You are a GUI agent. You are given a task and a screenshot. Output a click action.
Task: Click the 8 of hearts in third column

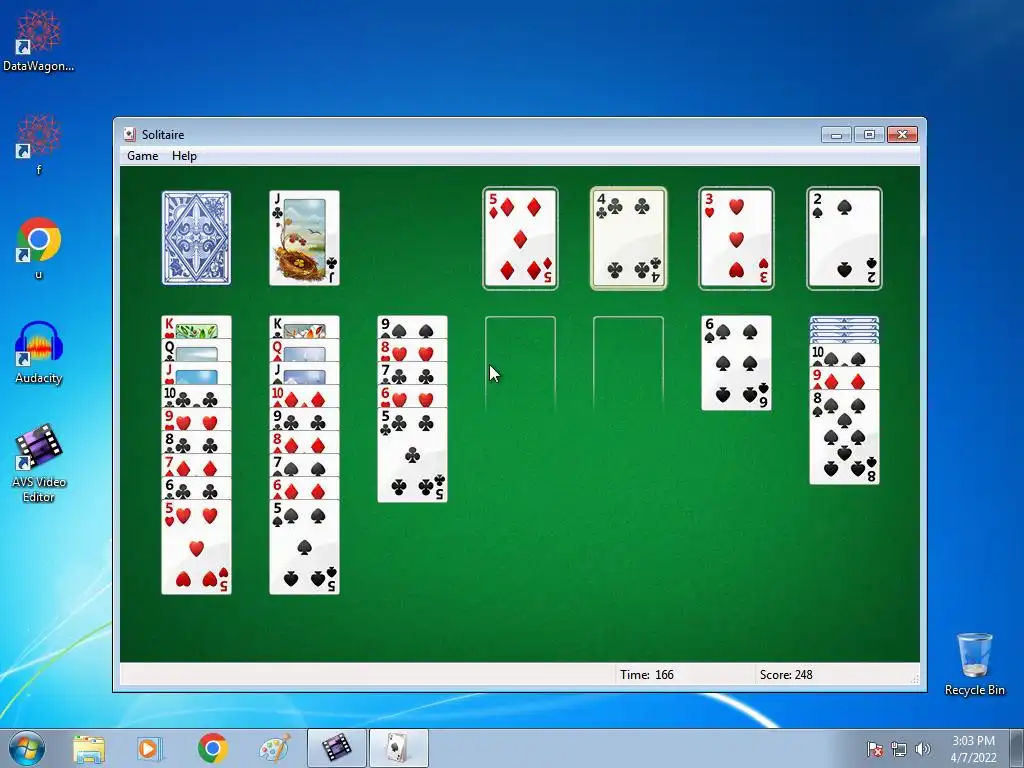pyautogui.click(x=412, y=350)
